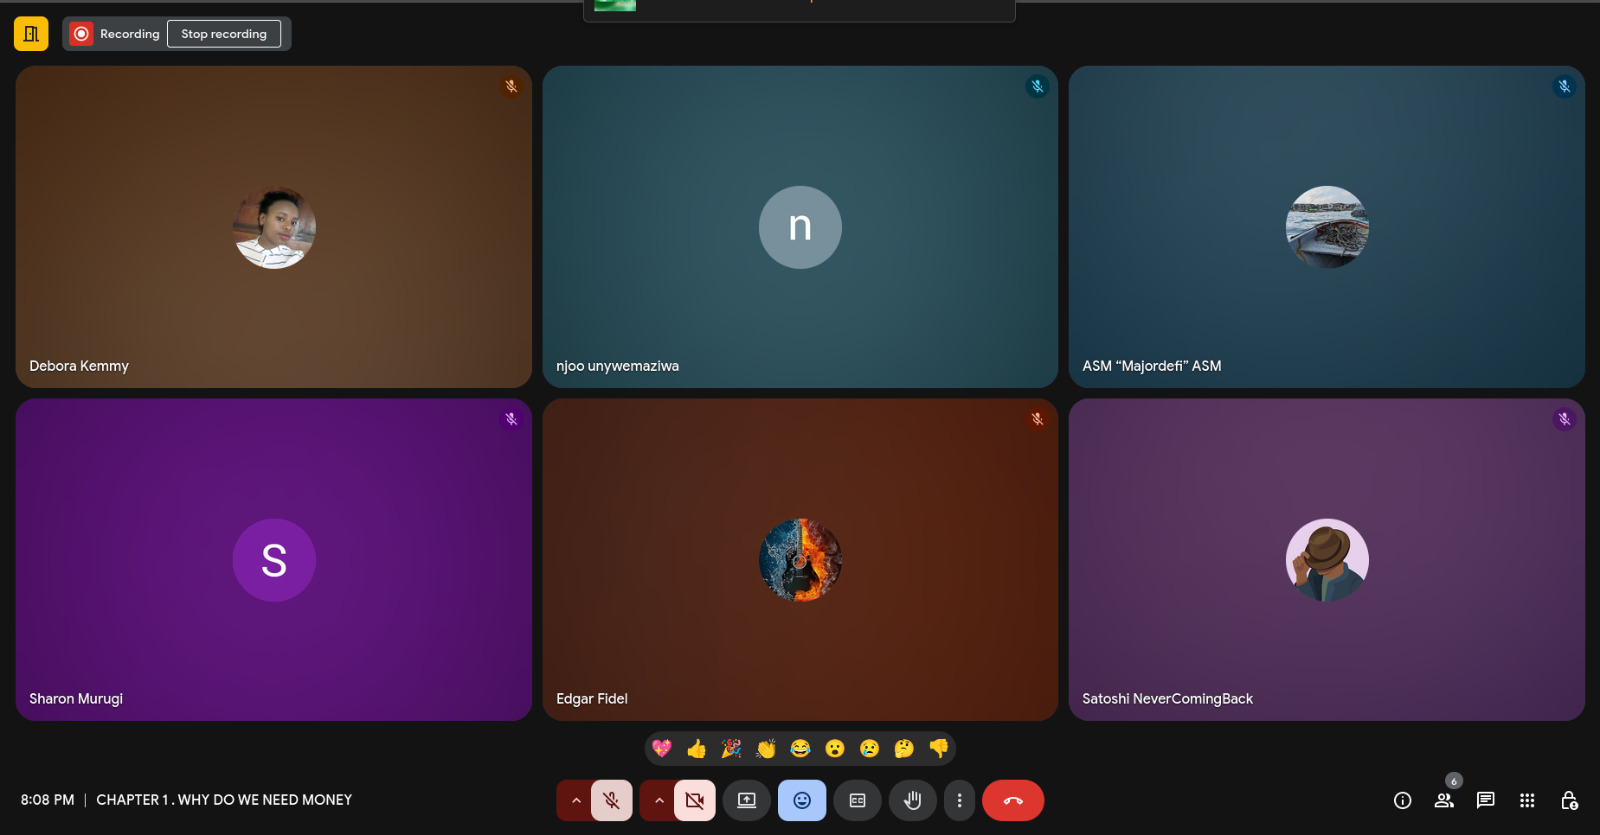Screen dimensions: 1600x835
Task: Click the red leave call button
Action: [1013, 800]
